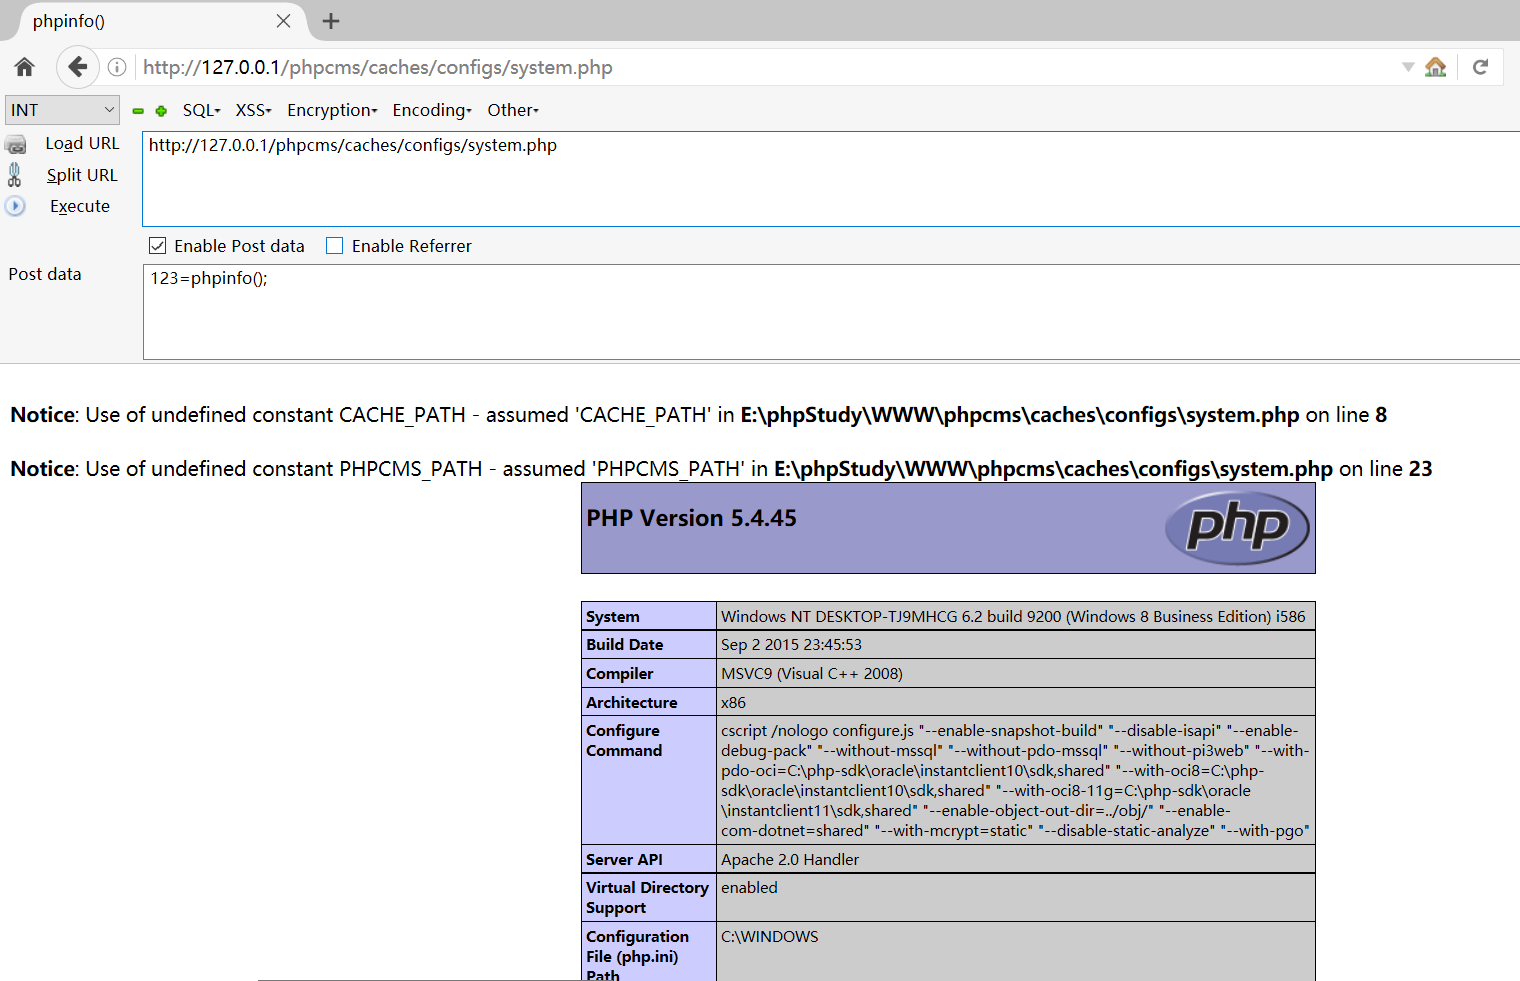Screen dimensions: 1520x981
Task: Go back with the browser arrow button
Action: 77,67
